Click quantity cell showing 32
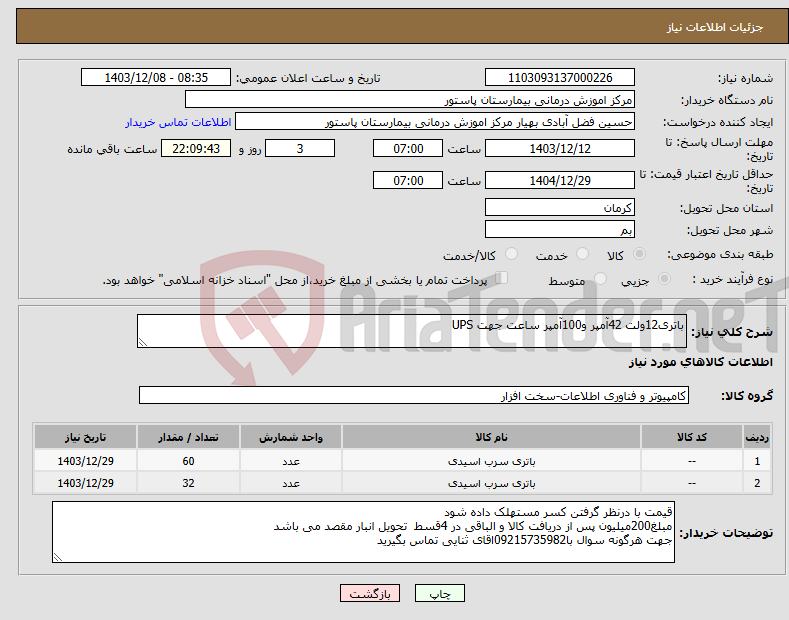Image resolution: width=789 pixels, height=620 pixels. [188, 483]
